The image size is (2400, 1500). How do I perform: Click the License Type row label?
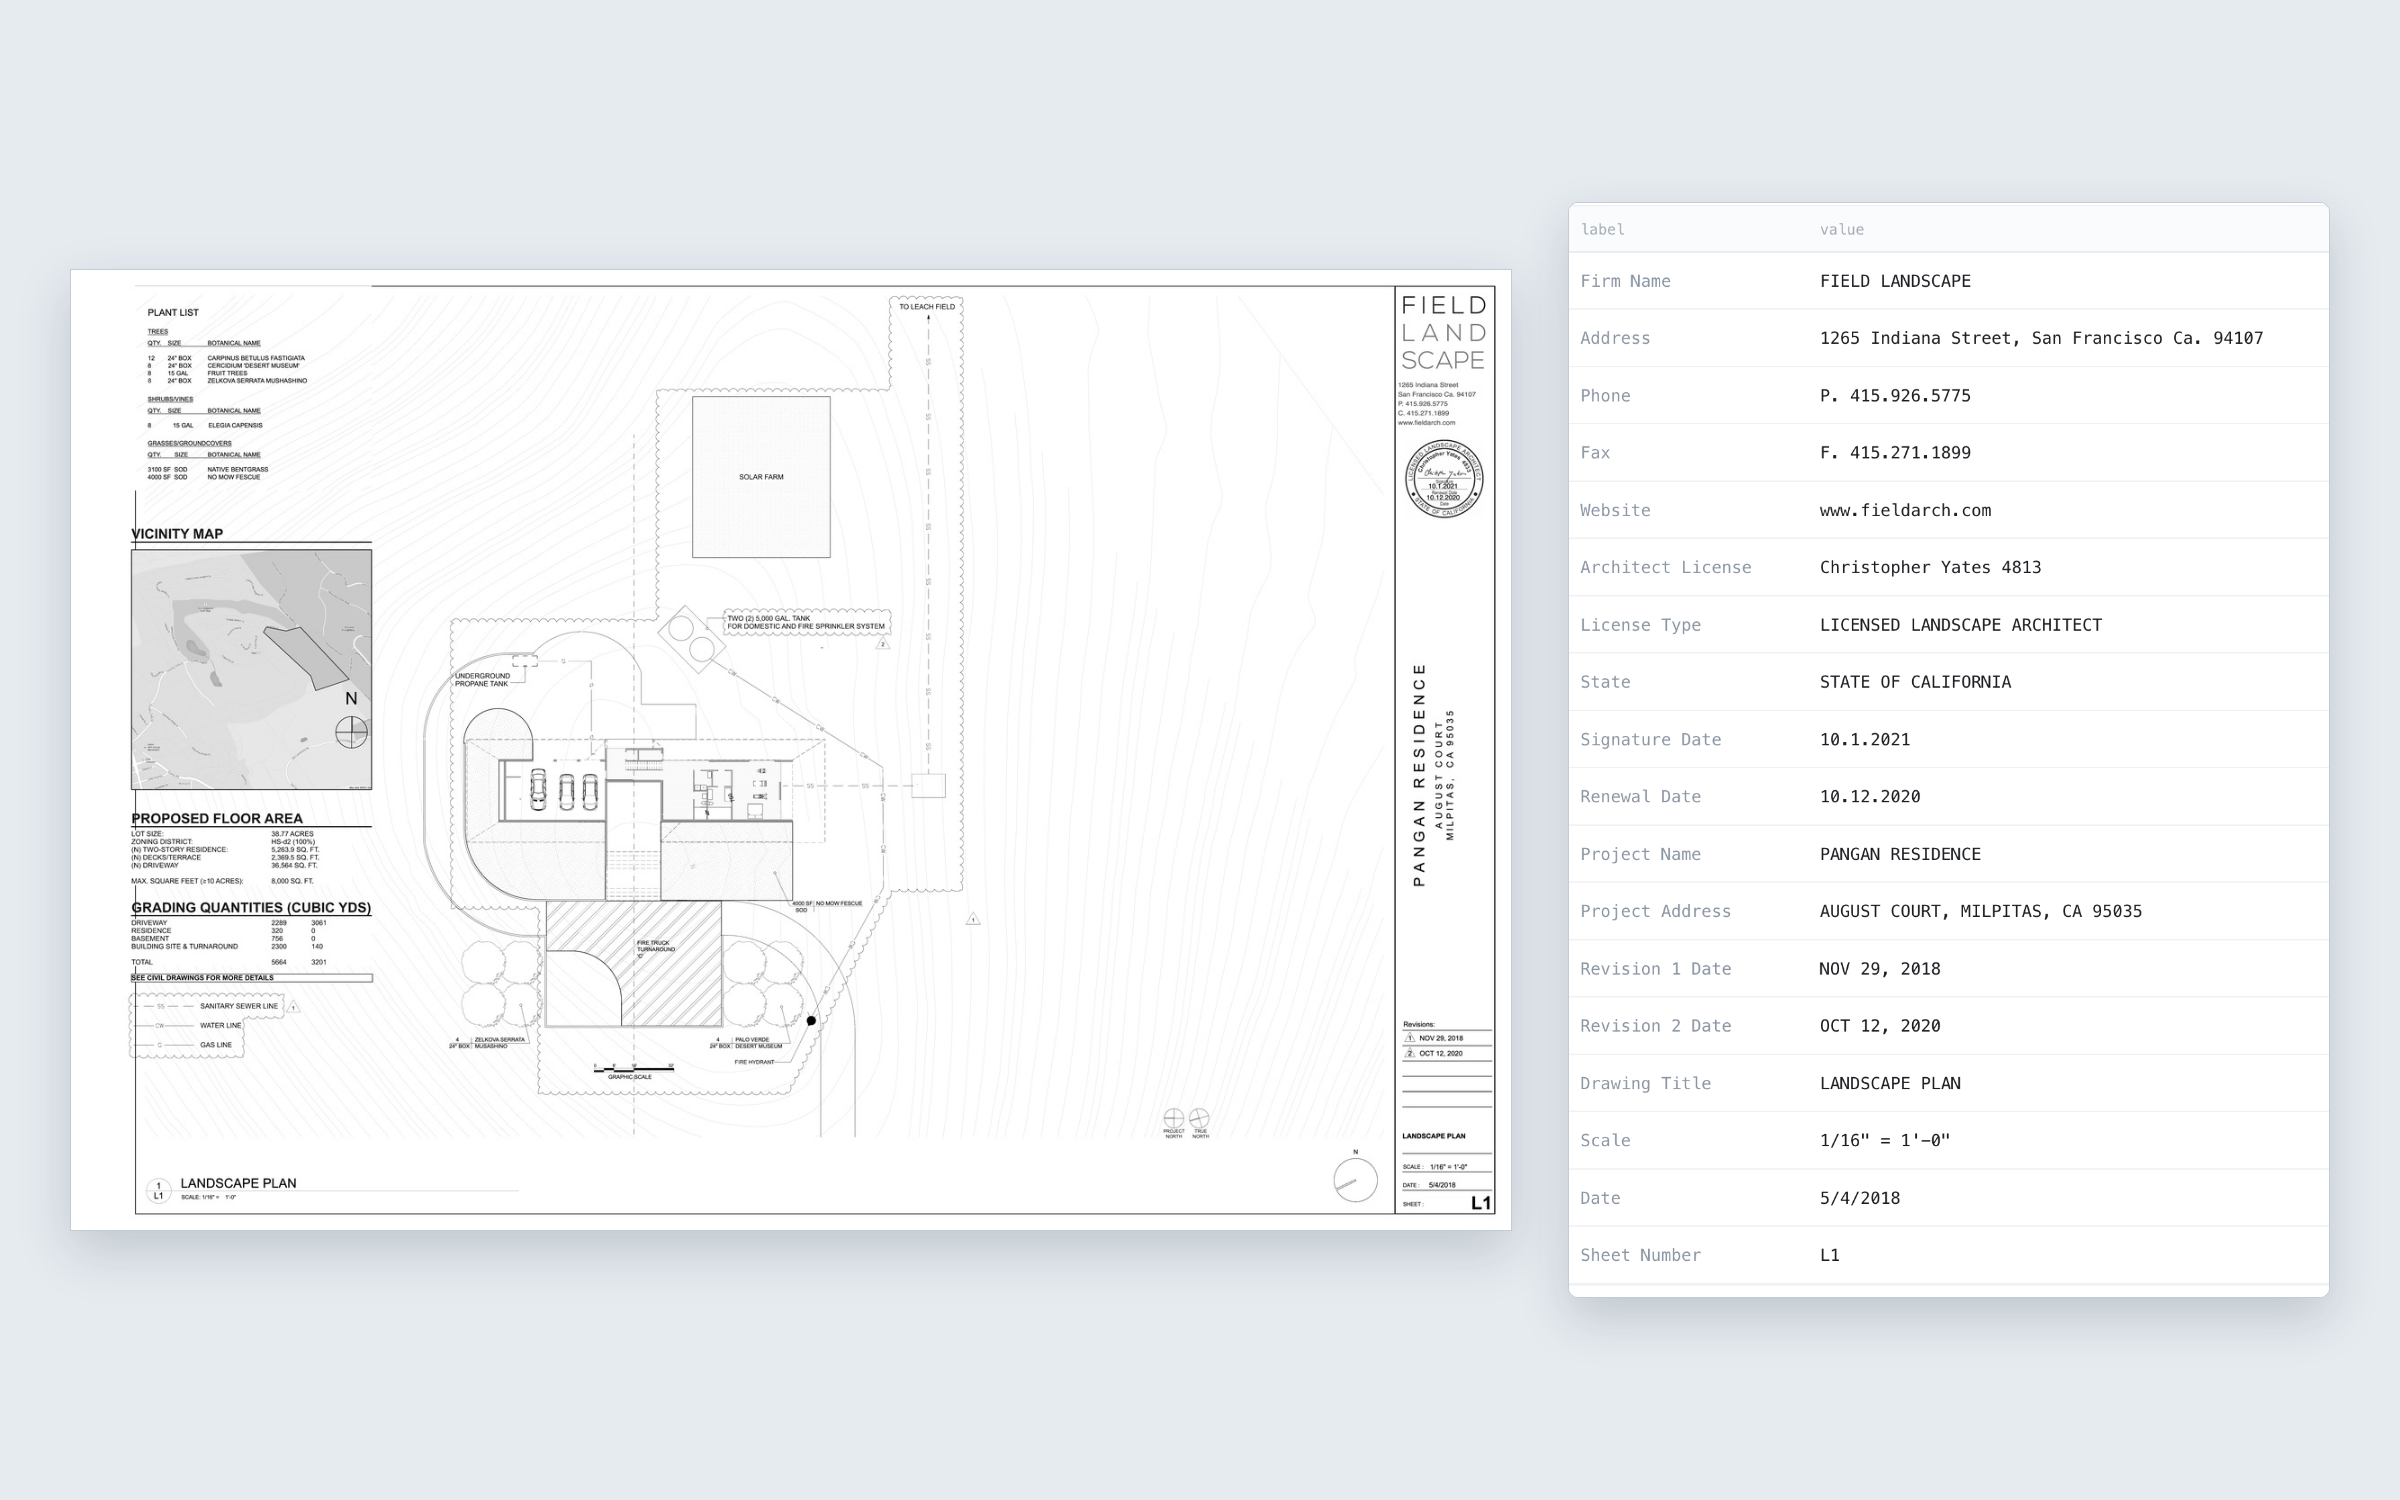pyautogui.click(x=1640, y=625)
